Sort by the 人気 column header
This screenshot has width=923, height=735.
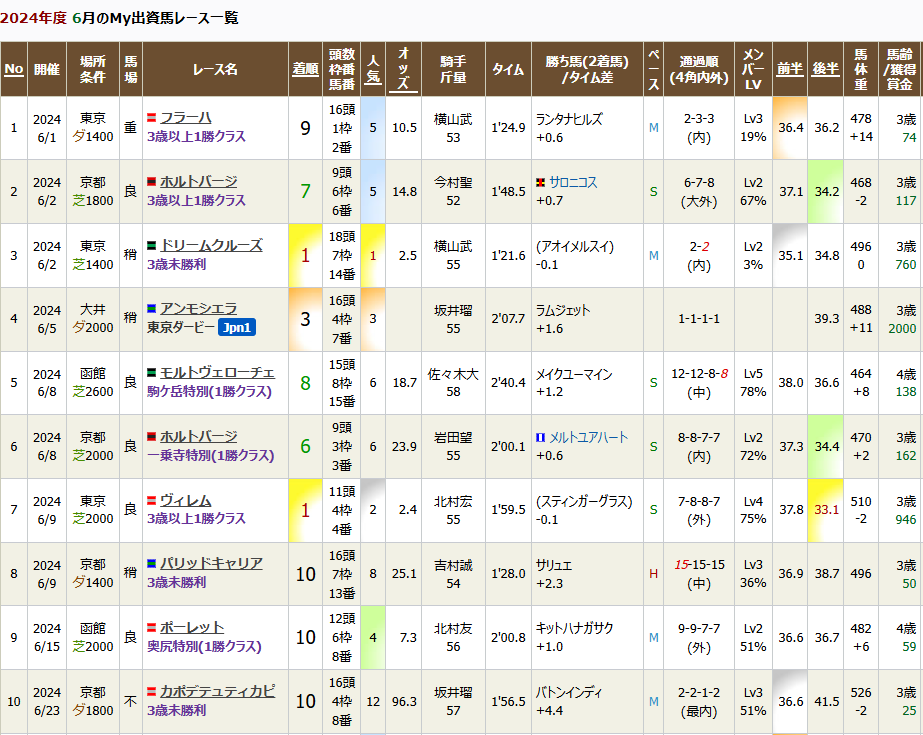[373, 69]
